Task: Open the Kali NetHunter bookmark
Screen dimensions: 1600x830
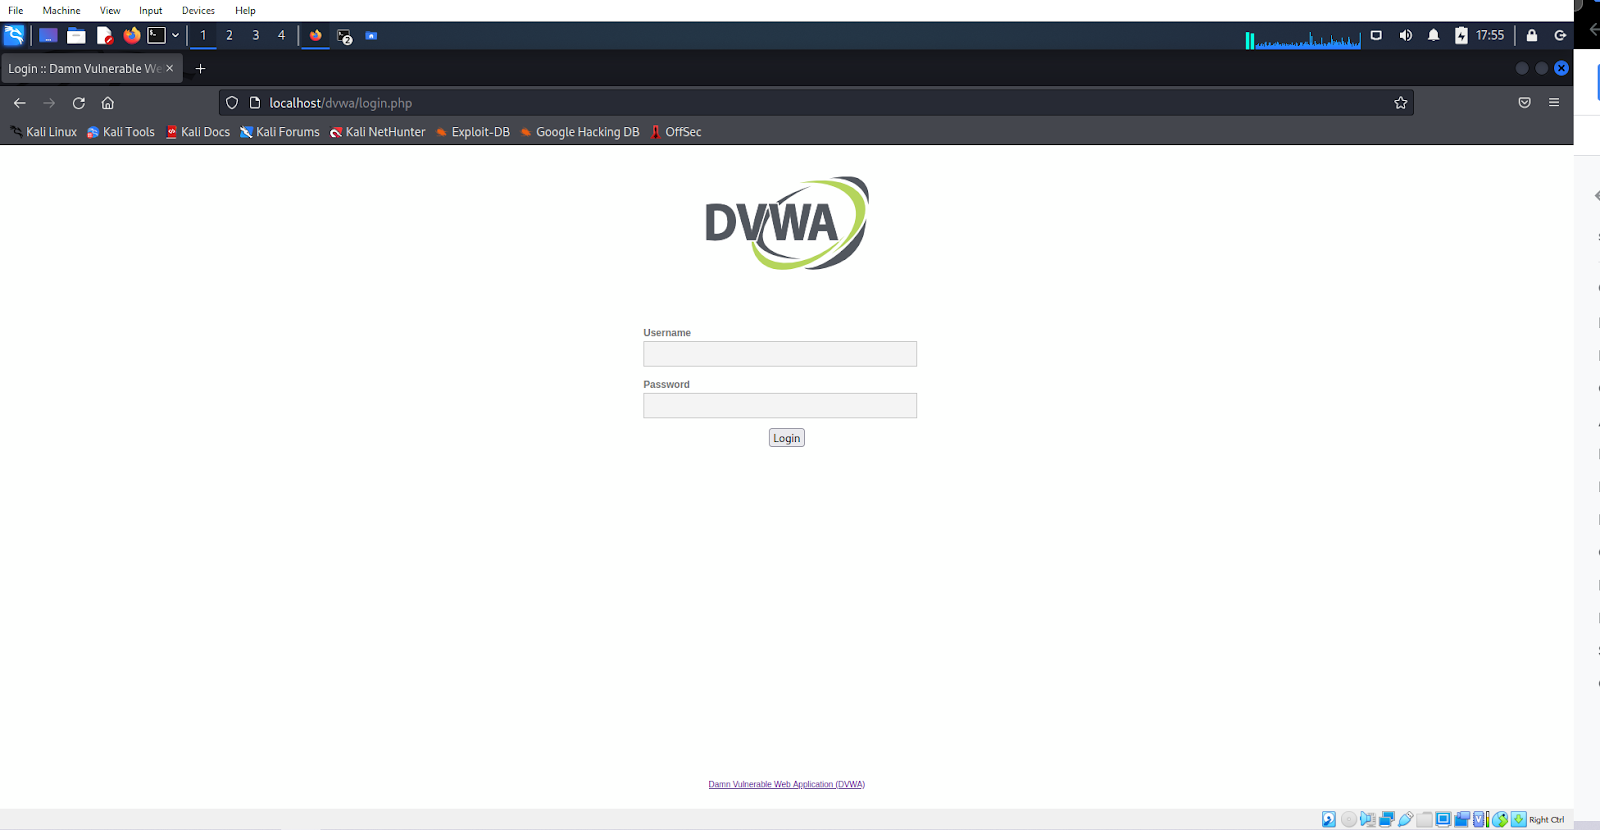Action: tap(378, 132)
